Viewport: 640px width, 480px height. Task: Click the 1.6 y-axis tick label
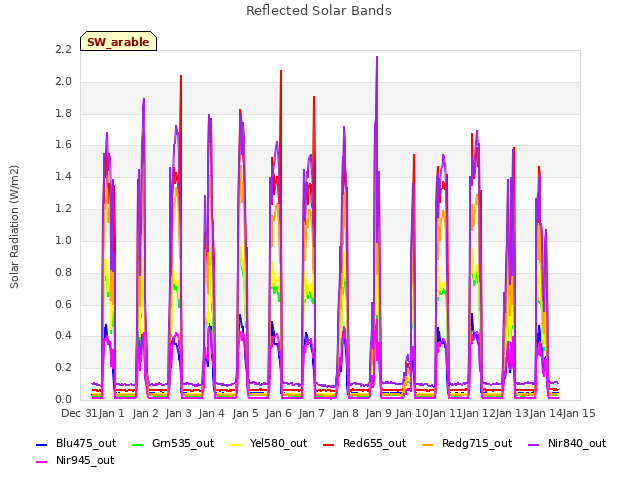tap(63, 144)
